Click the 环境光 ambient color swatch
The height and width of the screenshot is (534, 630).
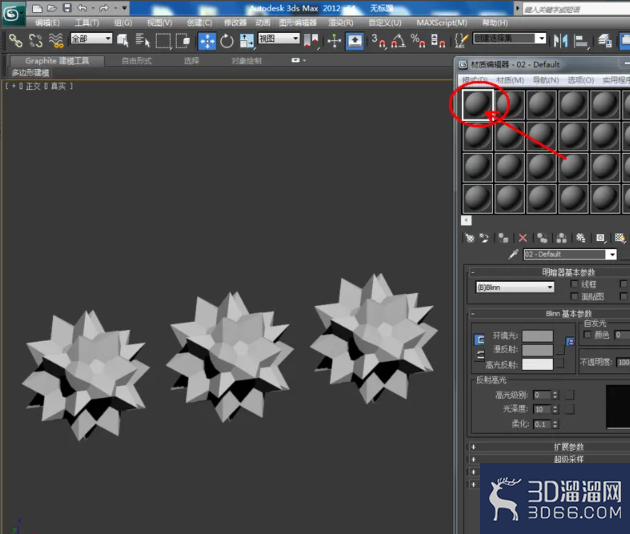point(538,336)
